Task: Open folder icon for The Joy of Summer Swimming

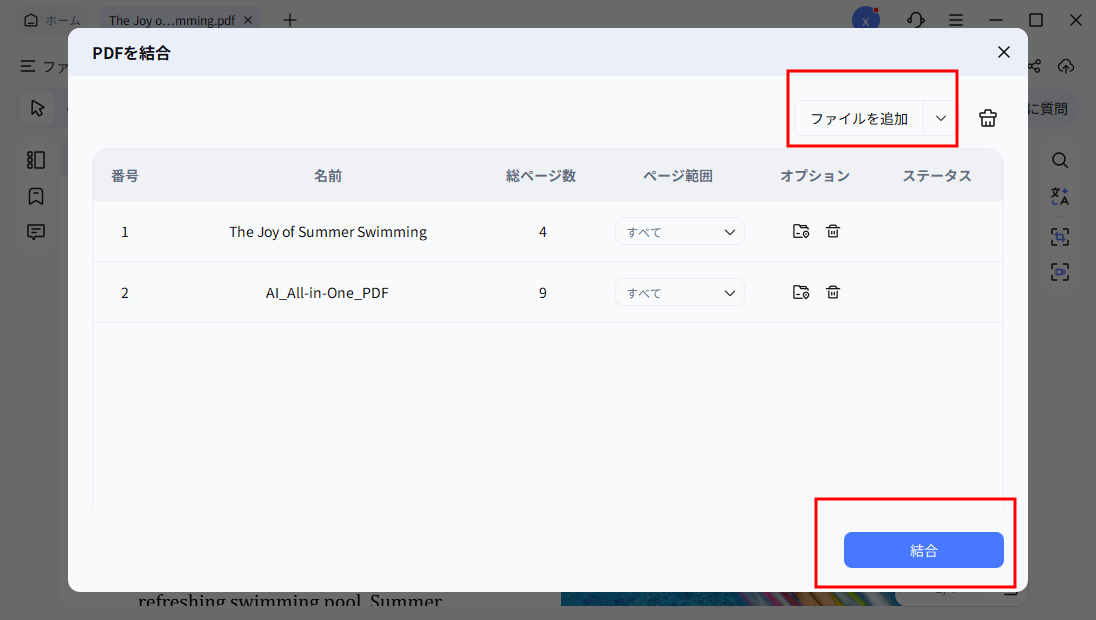Action: pyautogui.click(x=800, y=232)
